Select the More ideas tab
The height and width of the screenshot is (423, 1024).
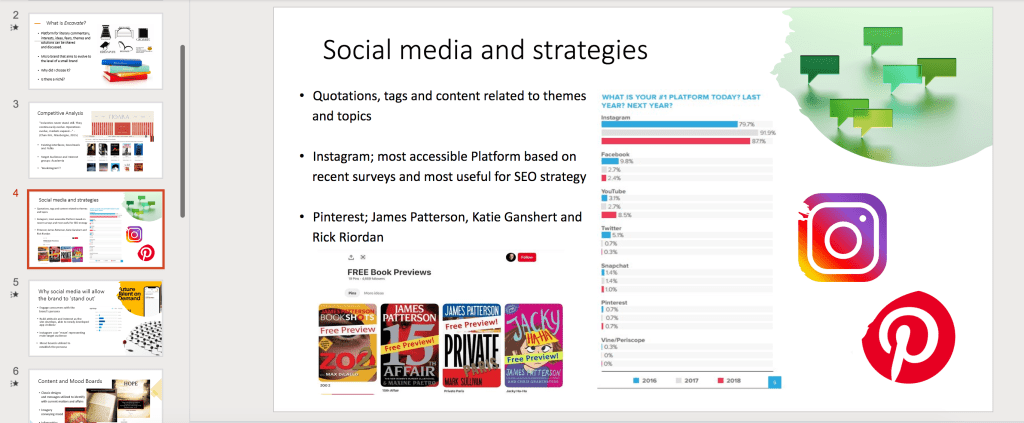tap(374, 292)
